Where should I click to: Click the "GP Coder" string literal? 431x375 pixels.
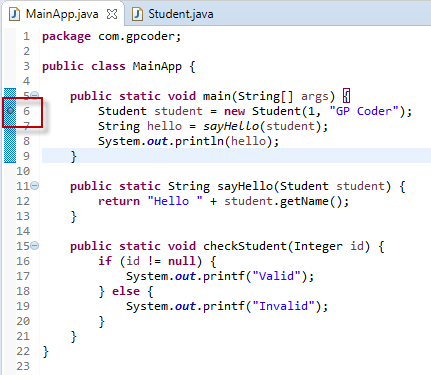click(x=364, y=111)
